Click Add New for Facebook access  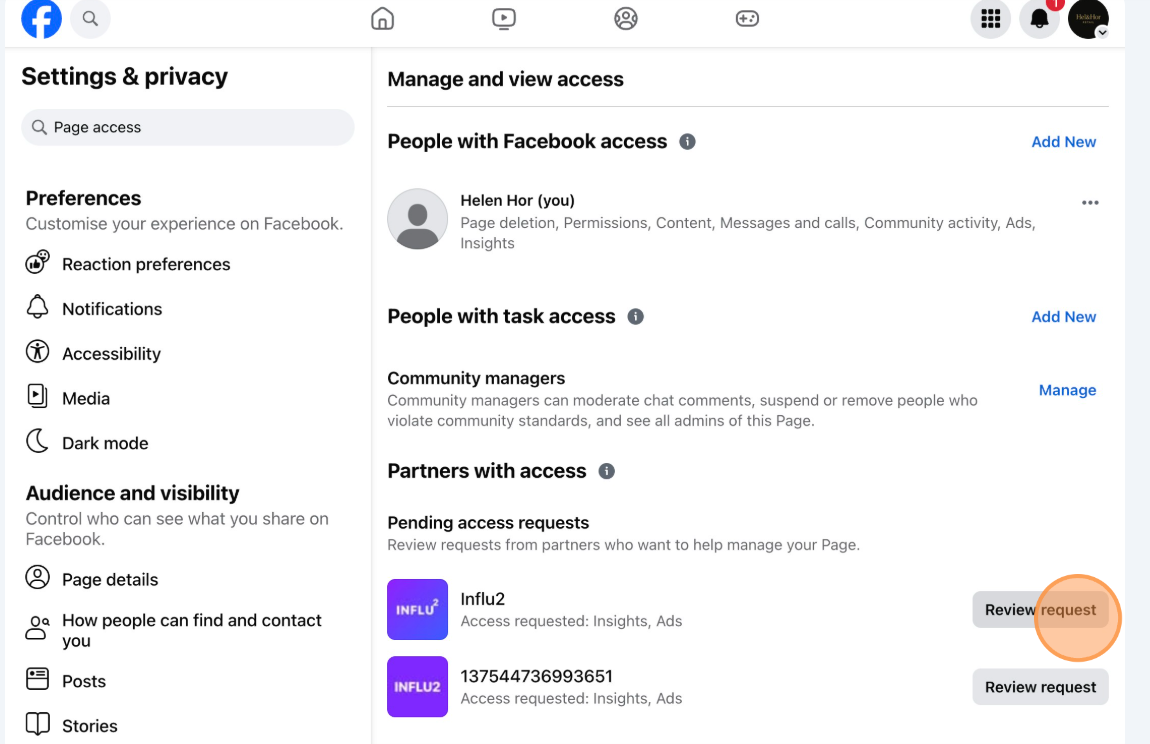[1063, 141]
